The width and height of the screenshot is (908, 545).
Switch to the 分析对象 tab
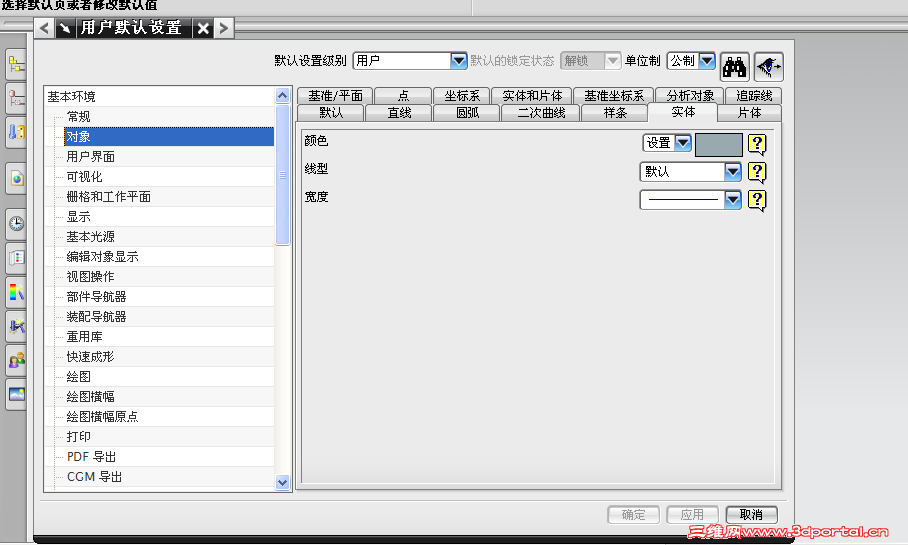[690, 96]
